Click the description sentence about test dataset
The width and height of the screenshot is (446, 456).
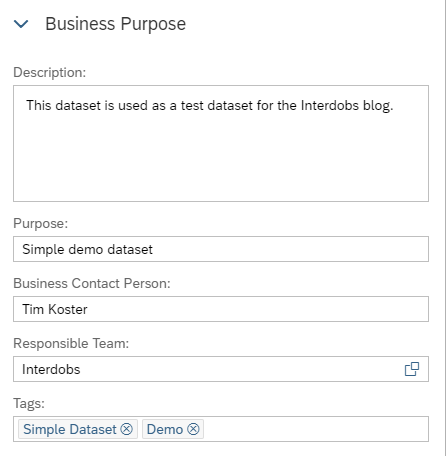(x=210, y=106)
